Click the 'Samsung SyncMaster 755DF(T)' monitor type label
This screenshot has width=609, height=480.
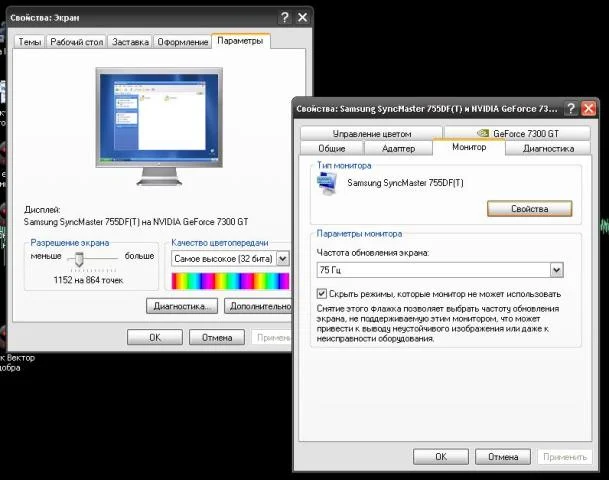point(405,183)
